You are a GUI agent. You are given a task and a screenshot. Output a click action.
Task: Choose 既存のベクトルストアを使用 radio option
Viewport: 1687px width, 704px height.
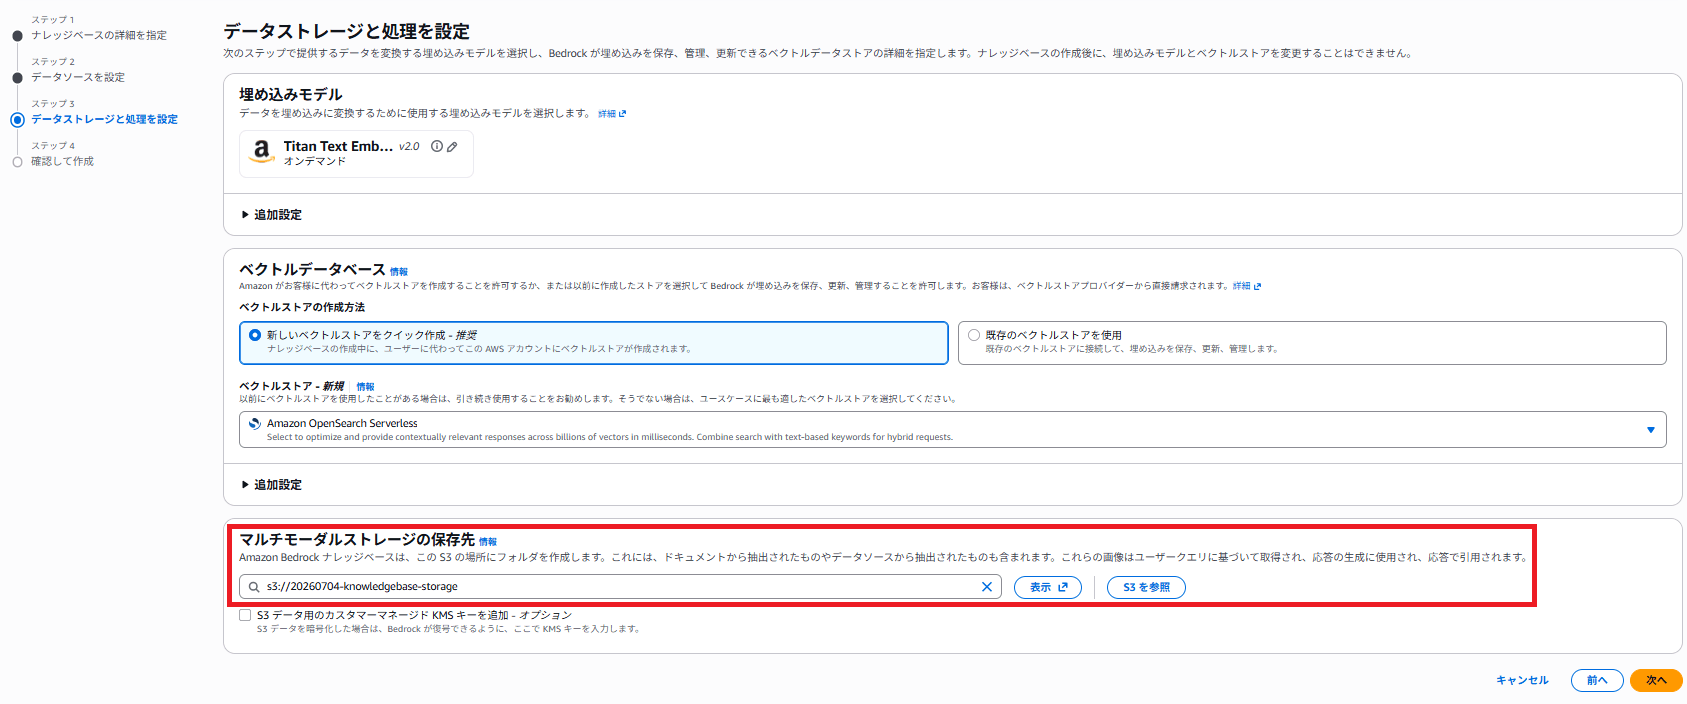click(974, 335)
